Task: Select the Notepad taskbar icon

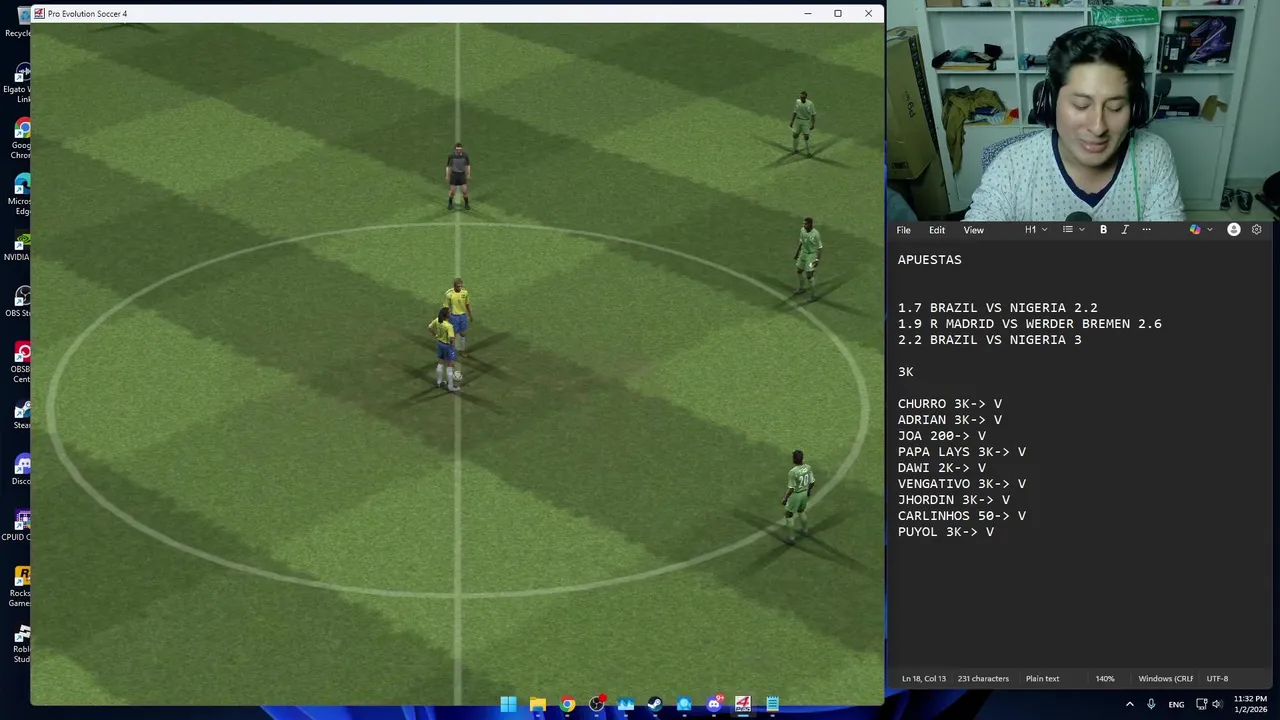Action: tap(772, 704)
